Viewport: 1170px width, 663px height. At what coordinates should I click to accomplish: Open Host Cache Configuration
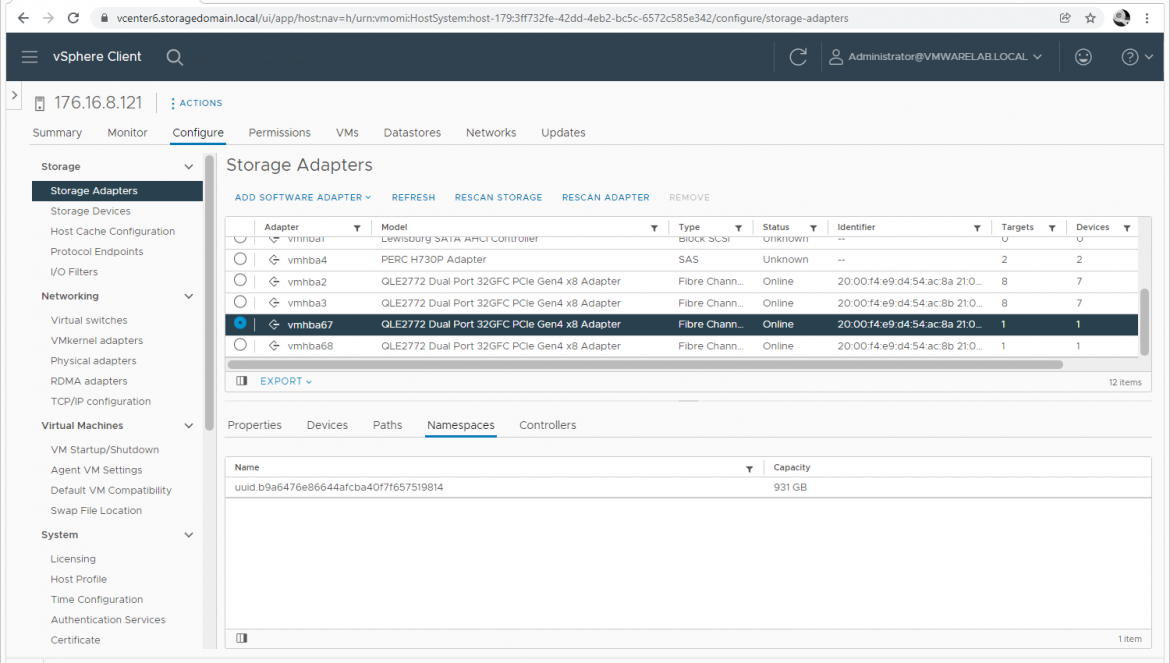[x=113, y=231]
